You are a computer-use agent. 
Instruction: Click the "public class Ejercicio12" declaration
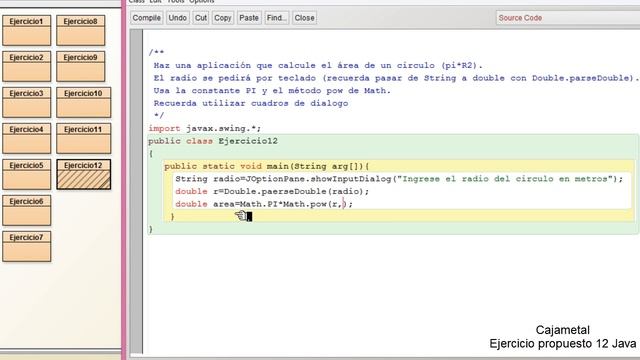[x=213, y=141]
